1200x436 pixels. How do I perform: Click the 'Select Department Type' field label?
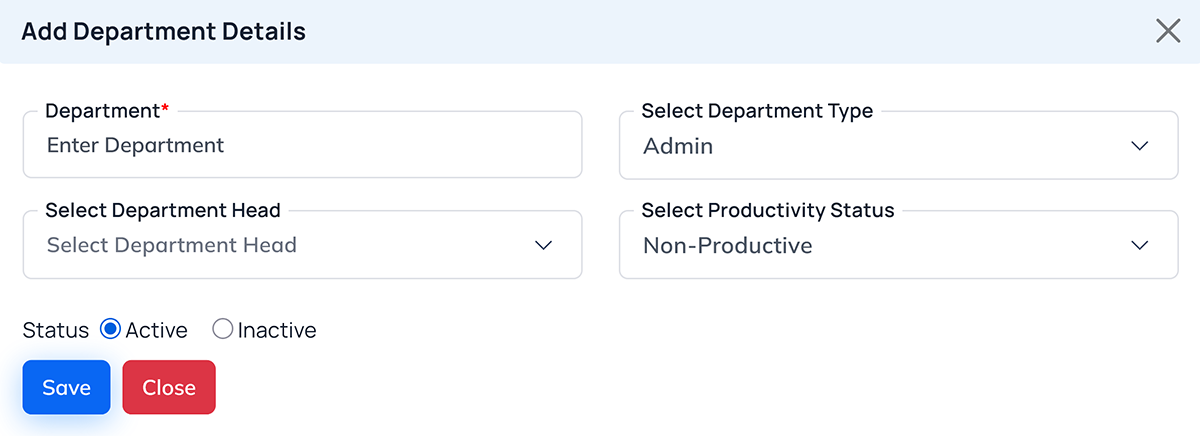click(x=757, y=111)
